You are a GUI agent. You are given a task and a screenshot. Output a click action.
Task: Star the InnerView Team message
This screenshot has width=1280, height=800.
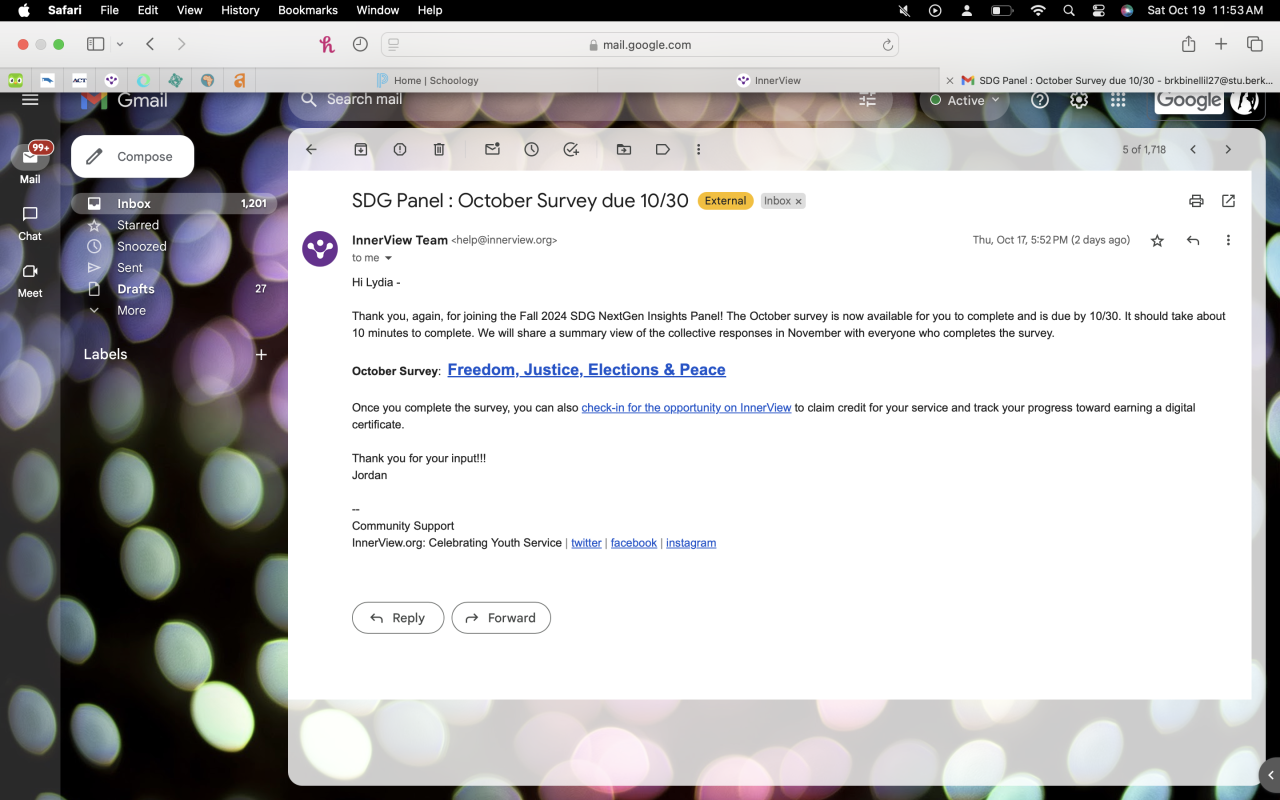[x=1157, y=241]
